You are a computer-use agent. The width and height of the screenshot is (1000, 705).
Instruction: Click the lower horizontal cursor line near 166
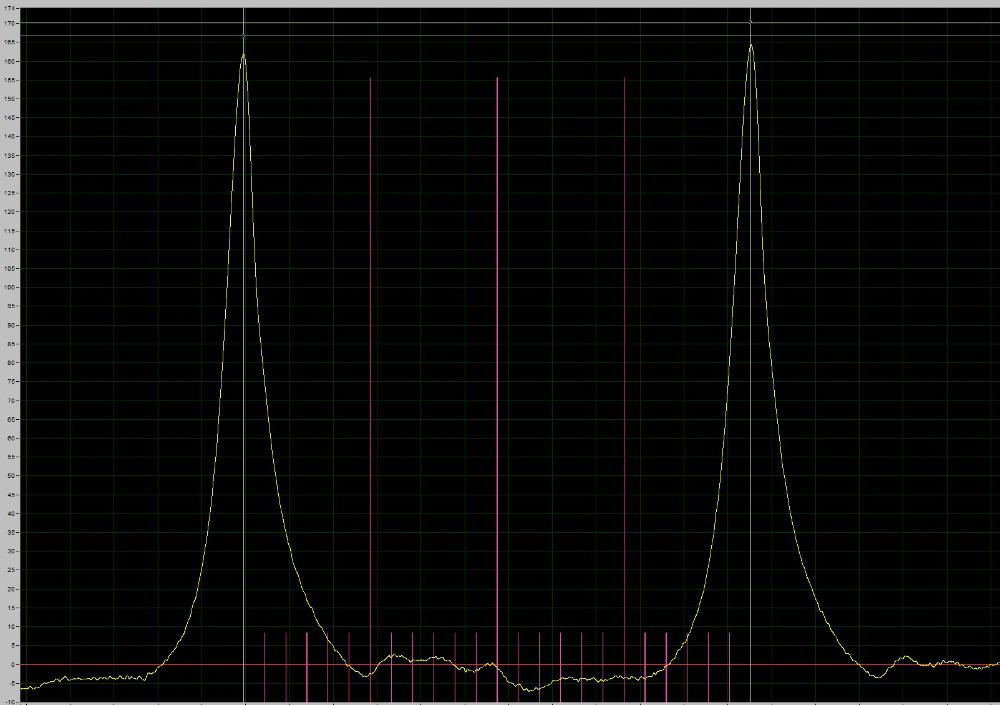click(500, 37)
